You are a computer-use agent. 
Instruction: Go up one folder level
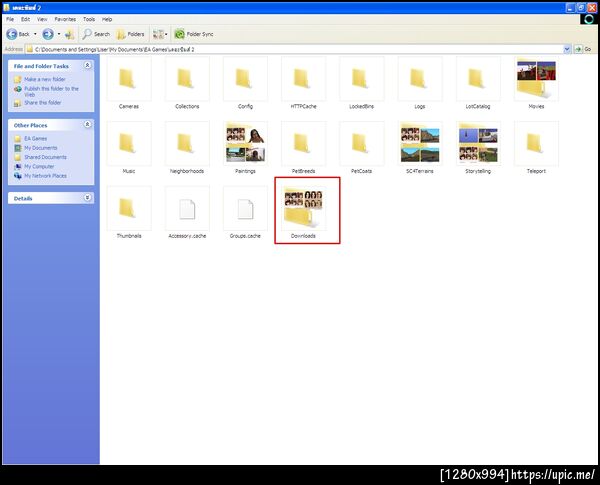69,34
